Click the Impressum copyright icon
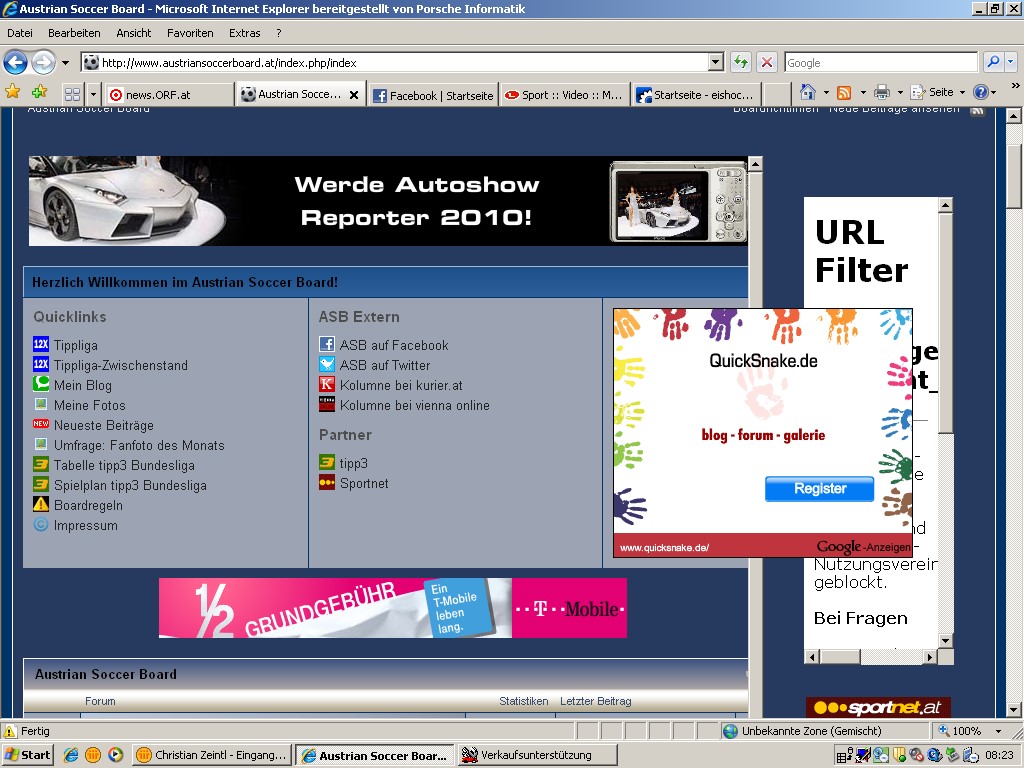Viewport: 1024px width, 768px height. point(40,524)
